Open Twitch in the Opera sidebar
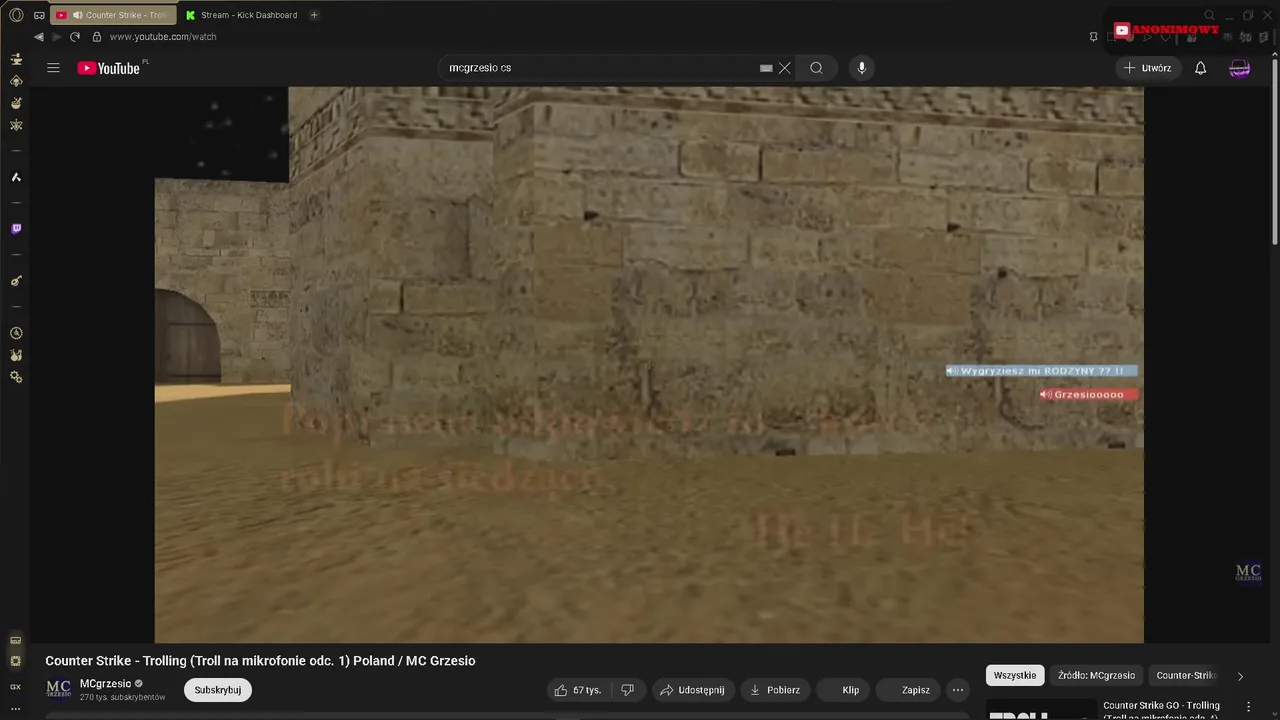The image size is (1280, 720). click(16, 229)
